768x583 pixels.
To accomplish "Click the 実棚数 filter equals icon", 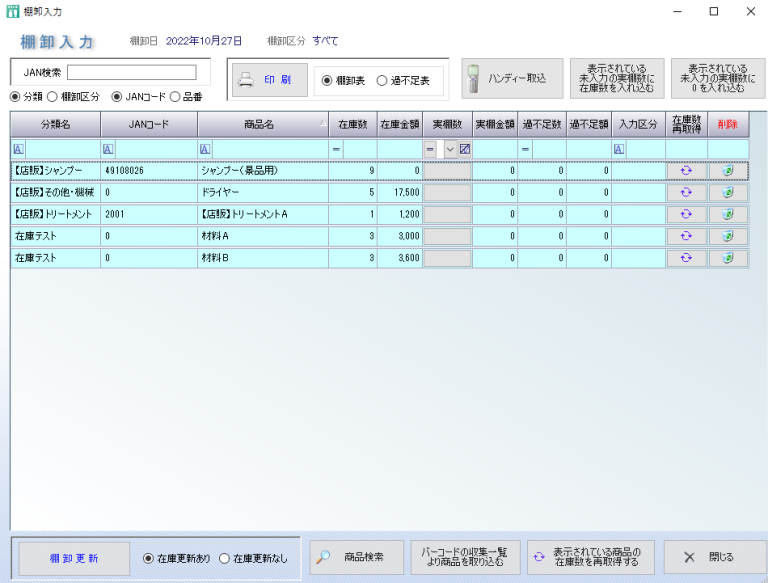I will tap(430, 149).
